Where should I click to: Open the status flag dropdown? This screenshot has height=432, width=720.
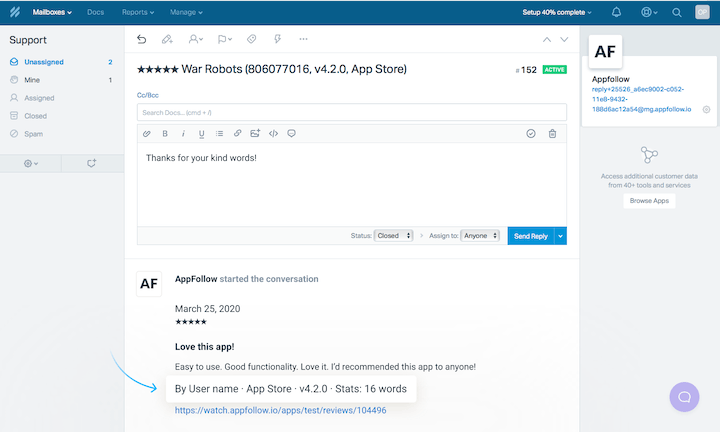[225, 39]
